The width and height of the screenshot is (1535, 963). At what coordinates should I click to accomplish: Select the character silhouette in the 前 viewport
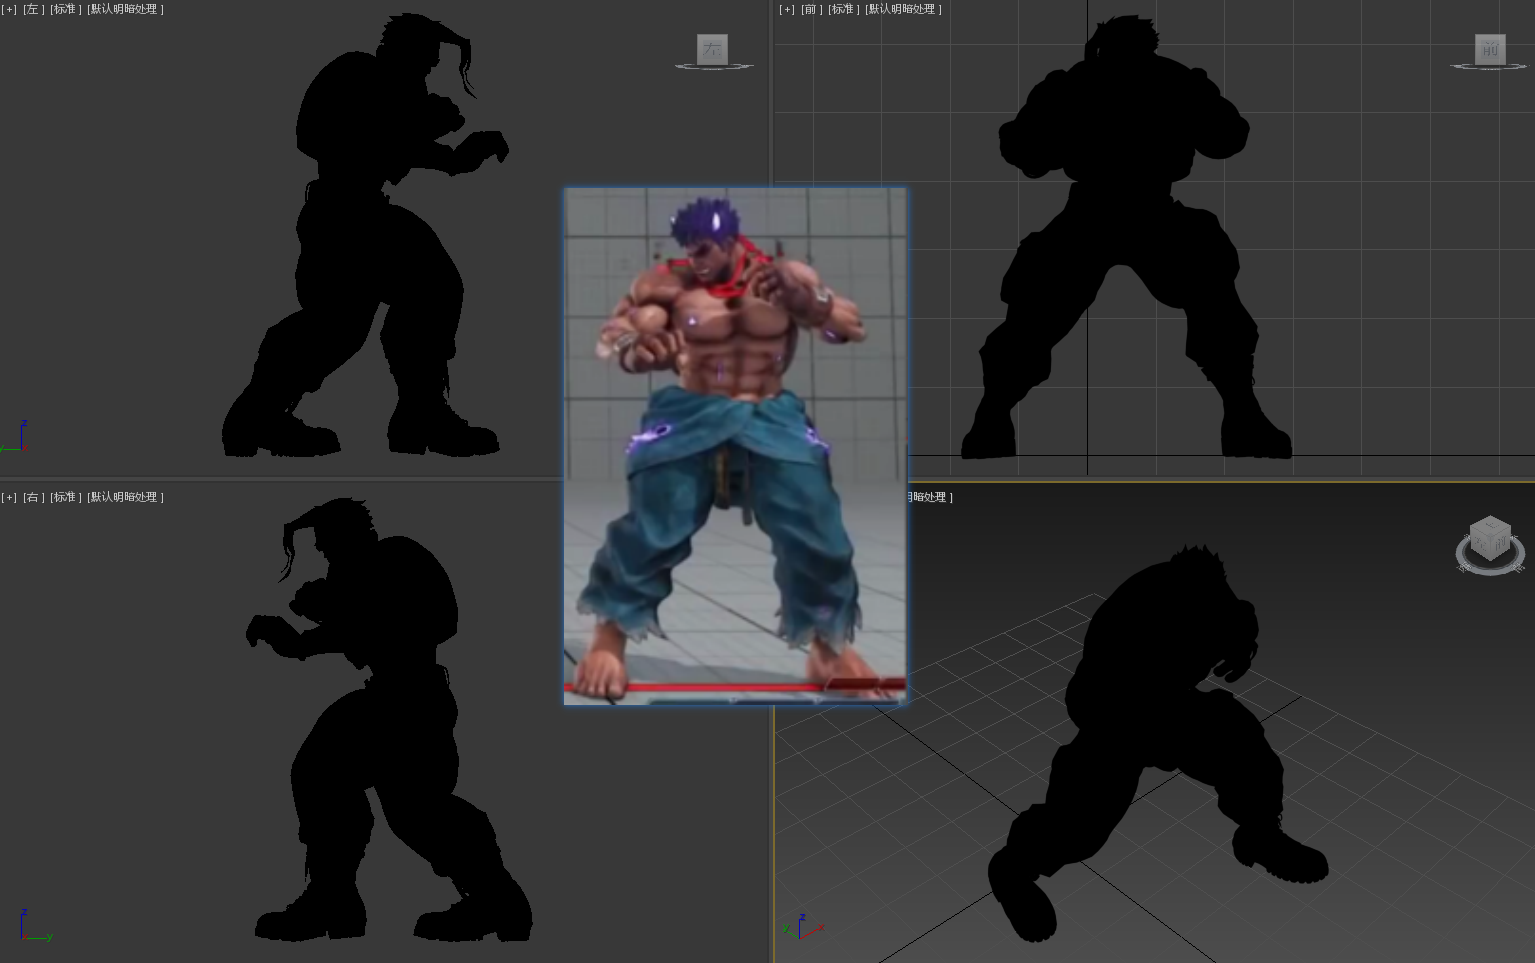(x=1125, y=237)
